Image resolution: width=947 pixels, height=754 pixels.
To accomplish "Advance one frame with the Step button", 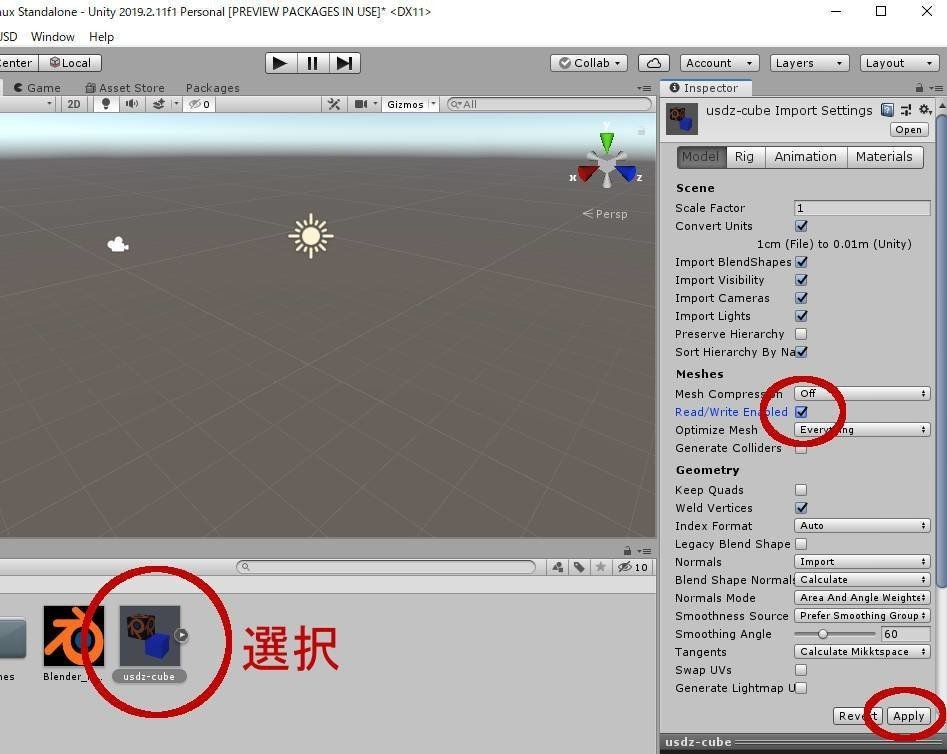I will [x=344, y=63].
